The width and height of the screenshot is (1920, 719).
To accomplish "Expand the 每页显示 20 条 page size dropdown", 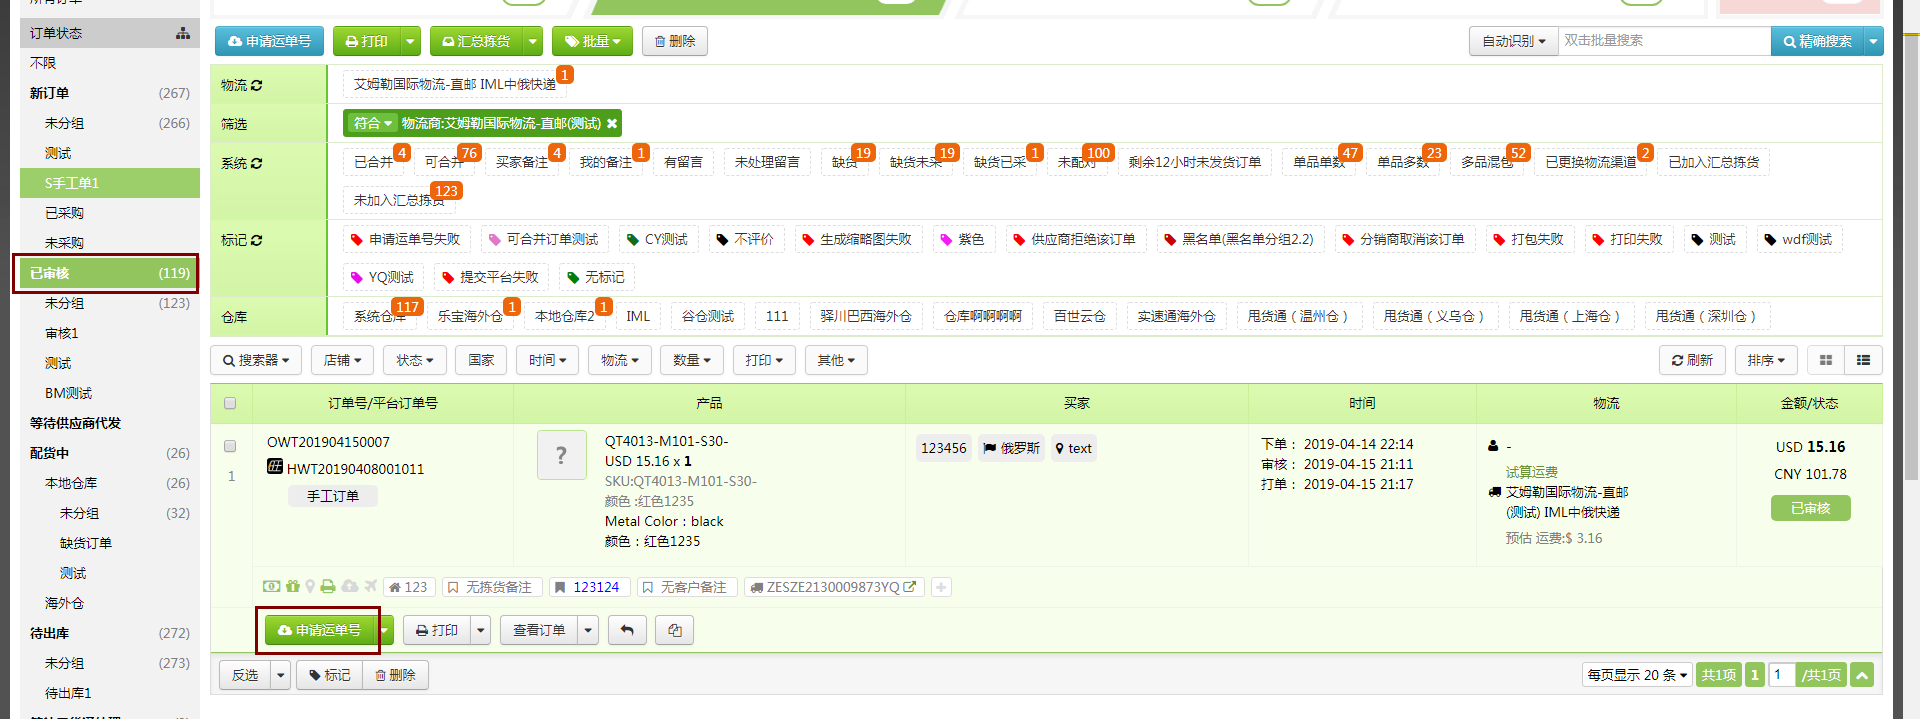I will coord(1637,675).
